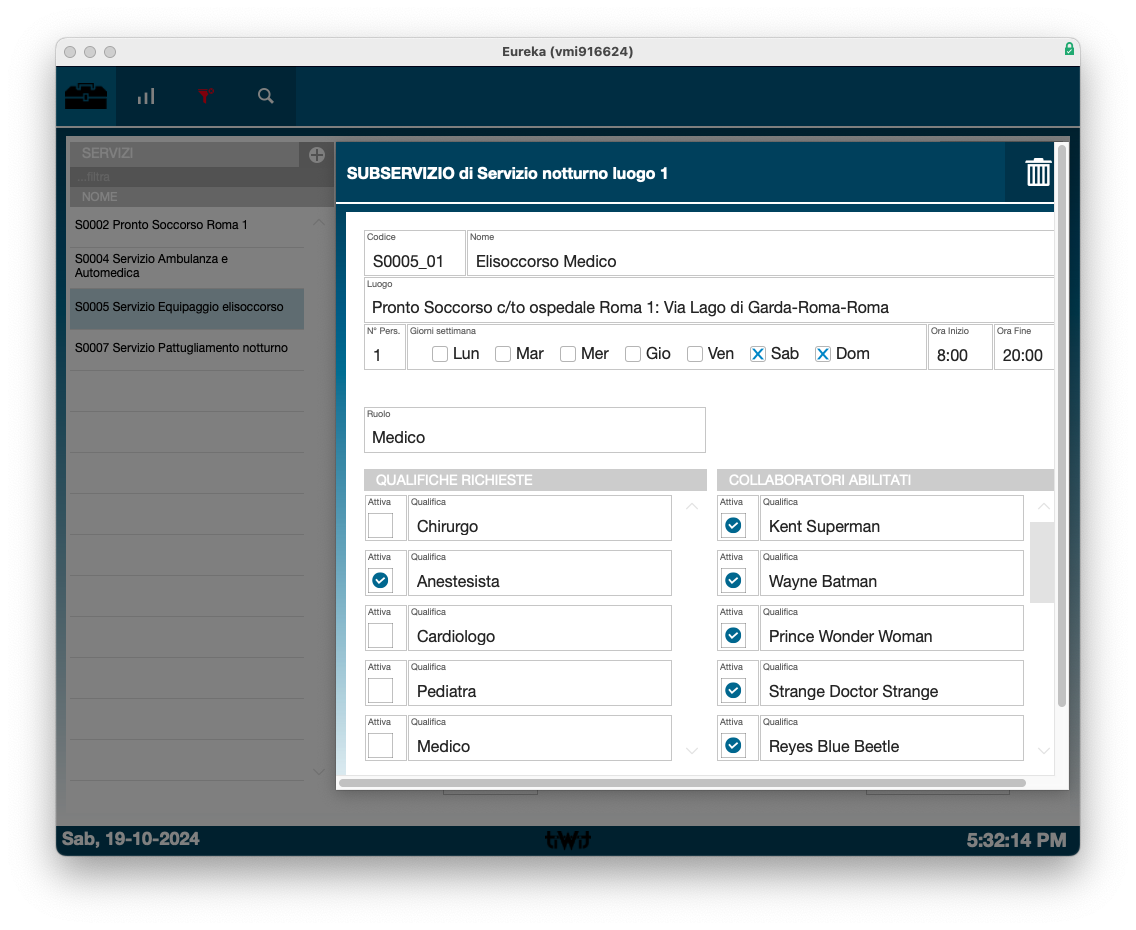
Task: Select S0004 Servizio Ambulanza e Automedica
Action: click(187, 266)
